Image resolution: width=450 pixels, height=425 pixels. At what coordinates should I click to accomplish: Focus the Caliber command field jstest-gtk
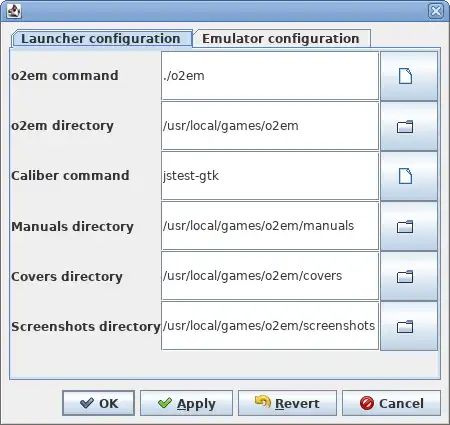pos(270,176)
